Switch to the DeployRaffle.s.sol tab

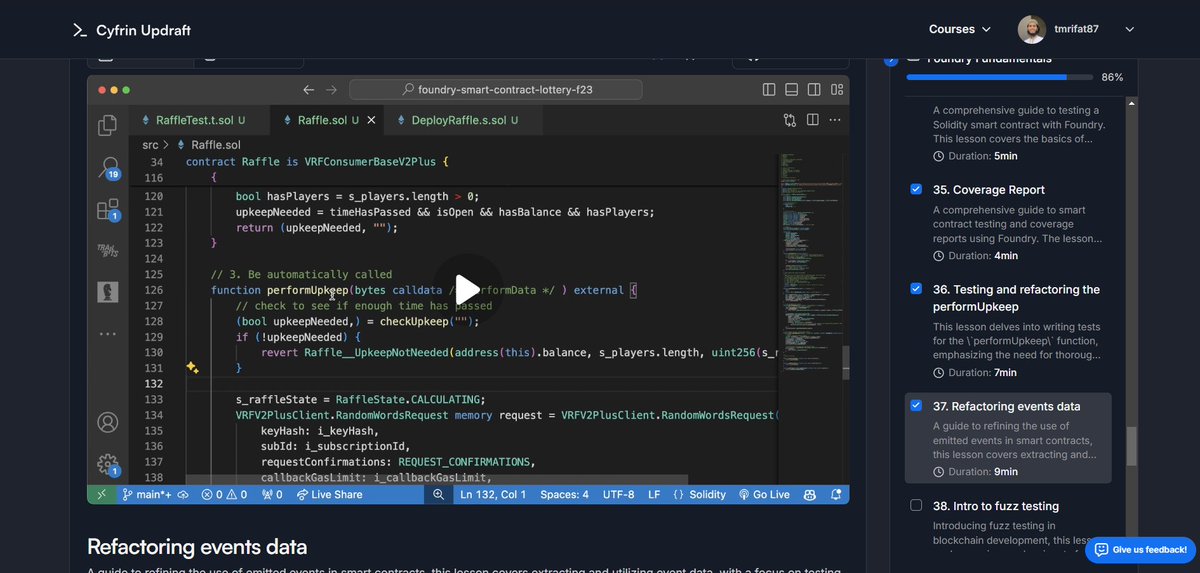pyautogui.click(x=464, y=120)
